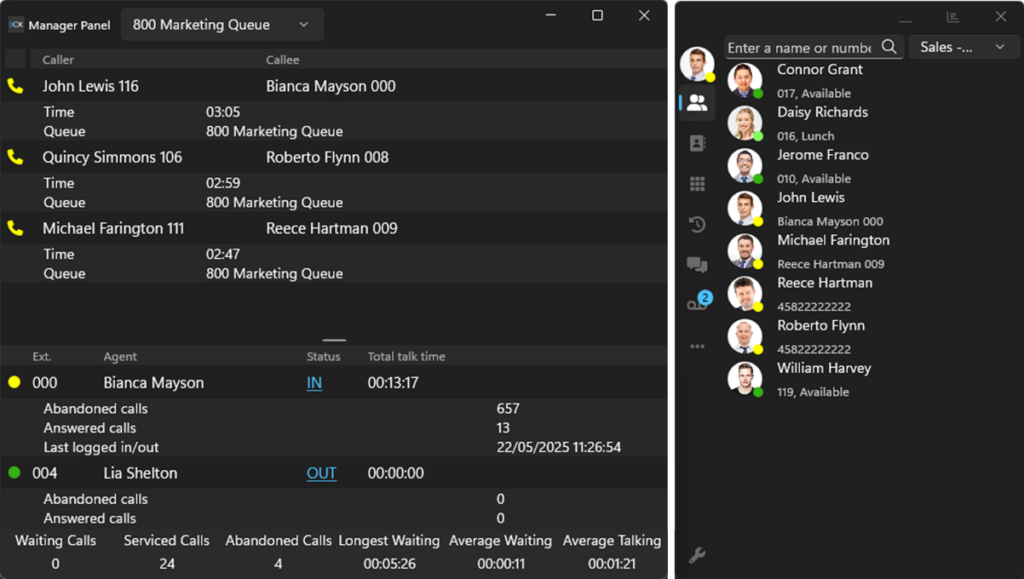
Task: Select the People presence tab icon
Action: (x=697, y=103)
